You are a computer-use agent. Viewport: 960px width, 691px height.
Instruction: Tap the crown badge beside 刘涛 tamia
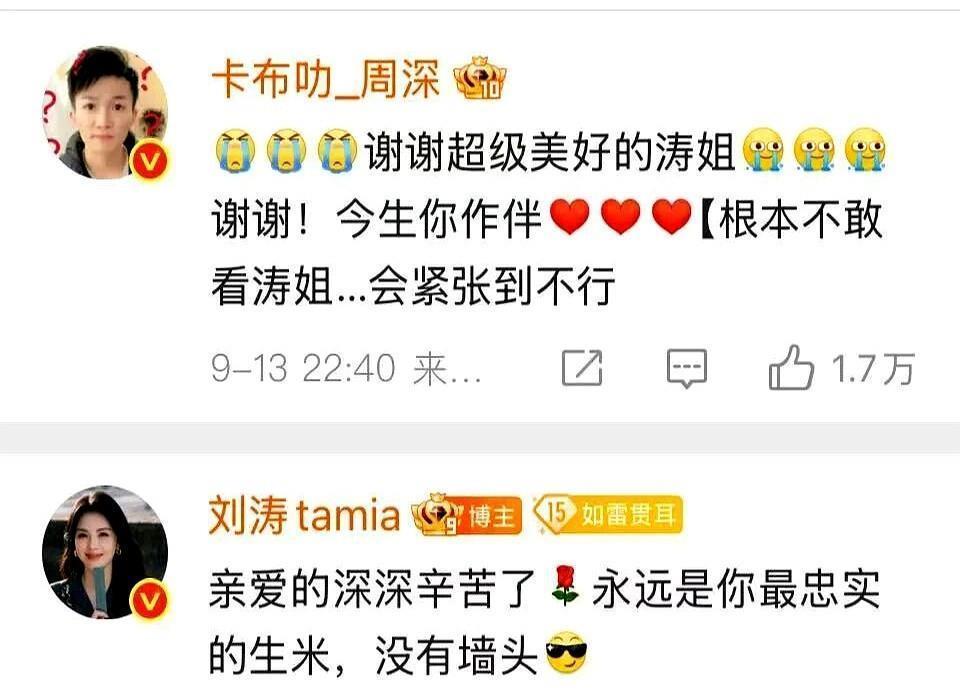coord(435,515)
